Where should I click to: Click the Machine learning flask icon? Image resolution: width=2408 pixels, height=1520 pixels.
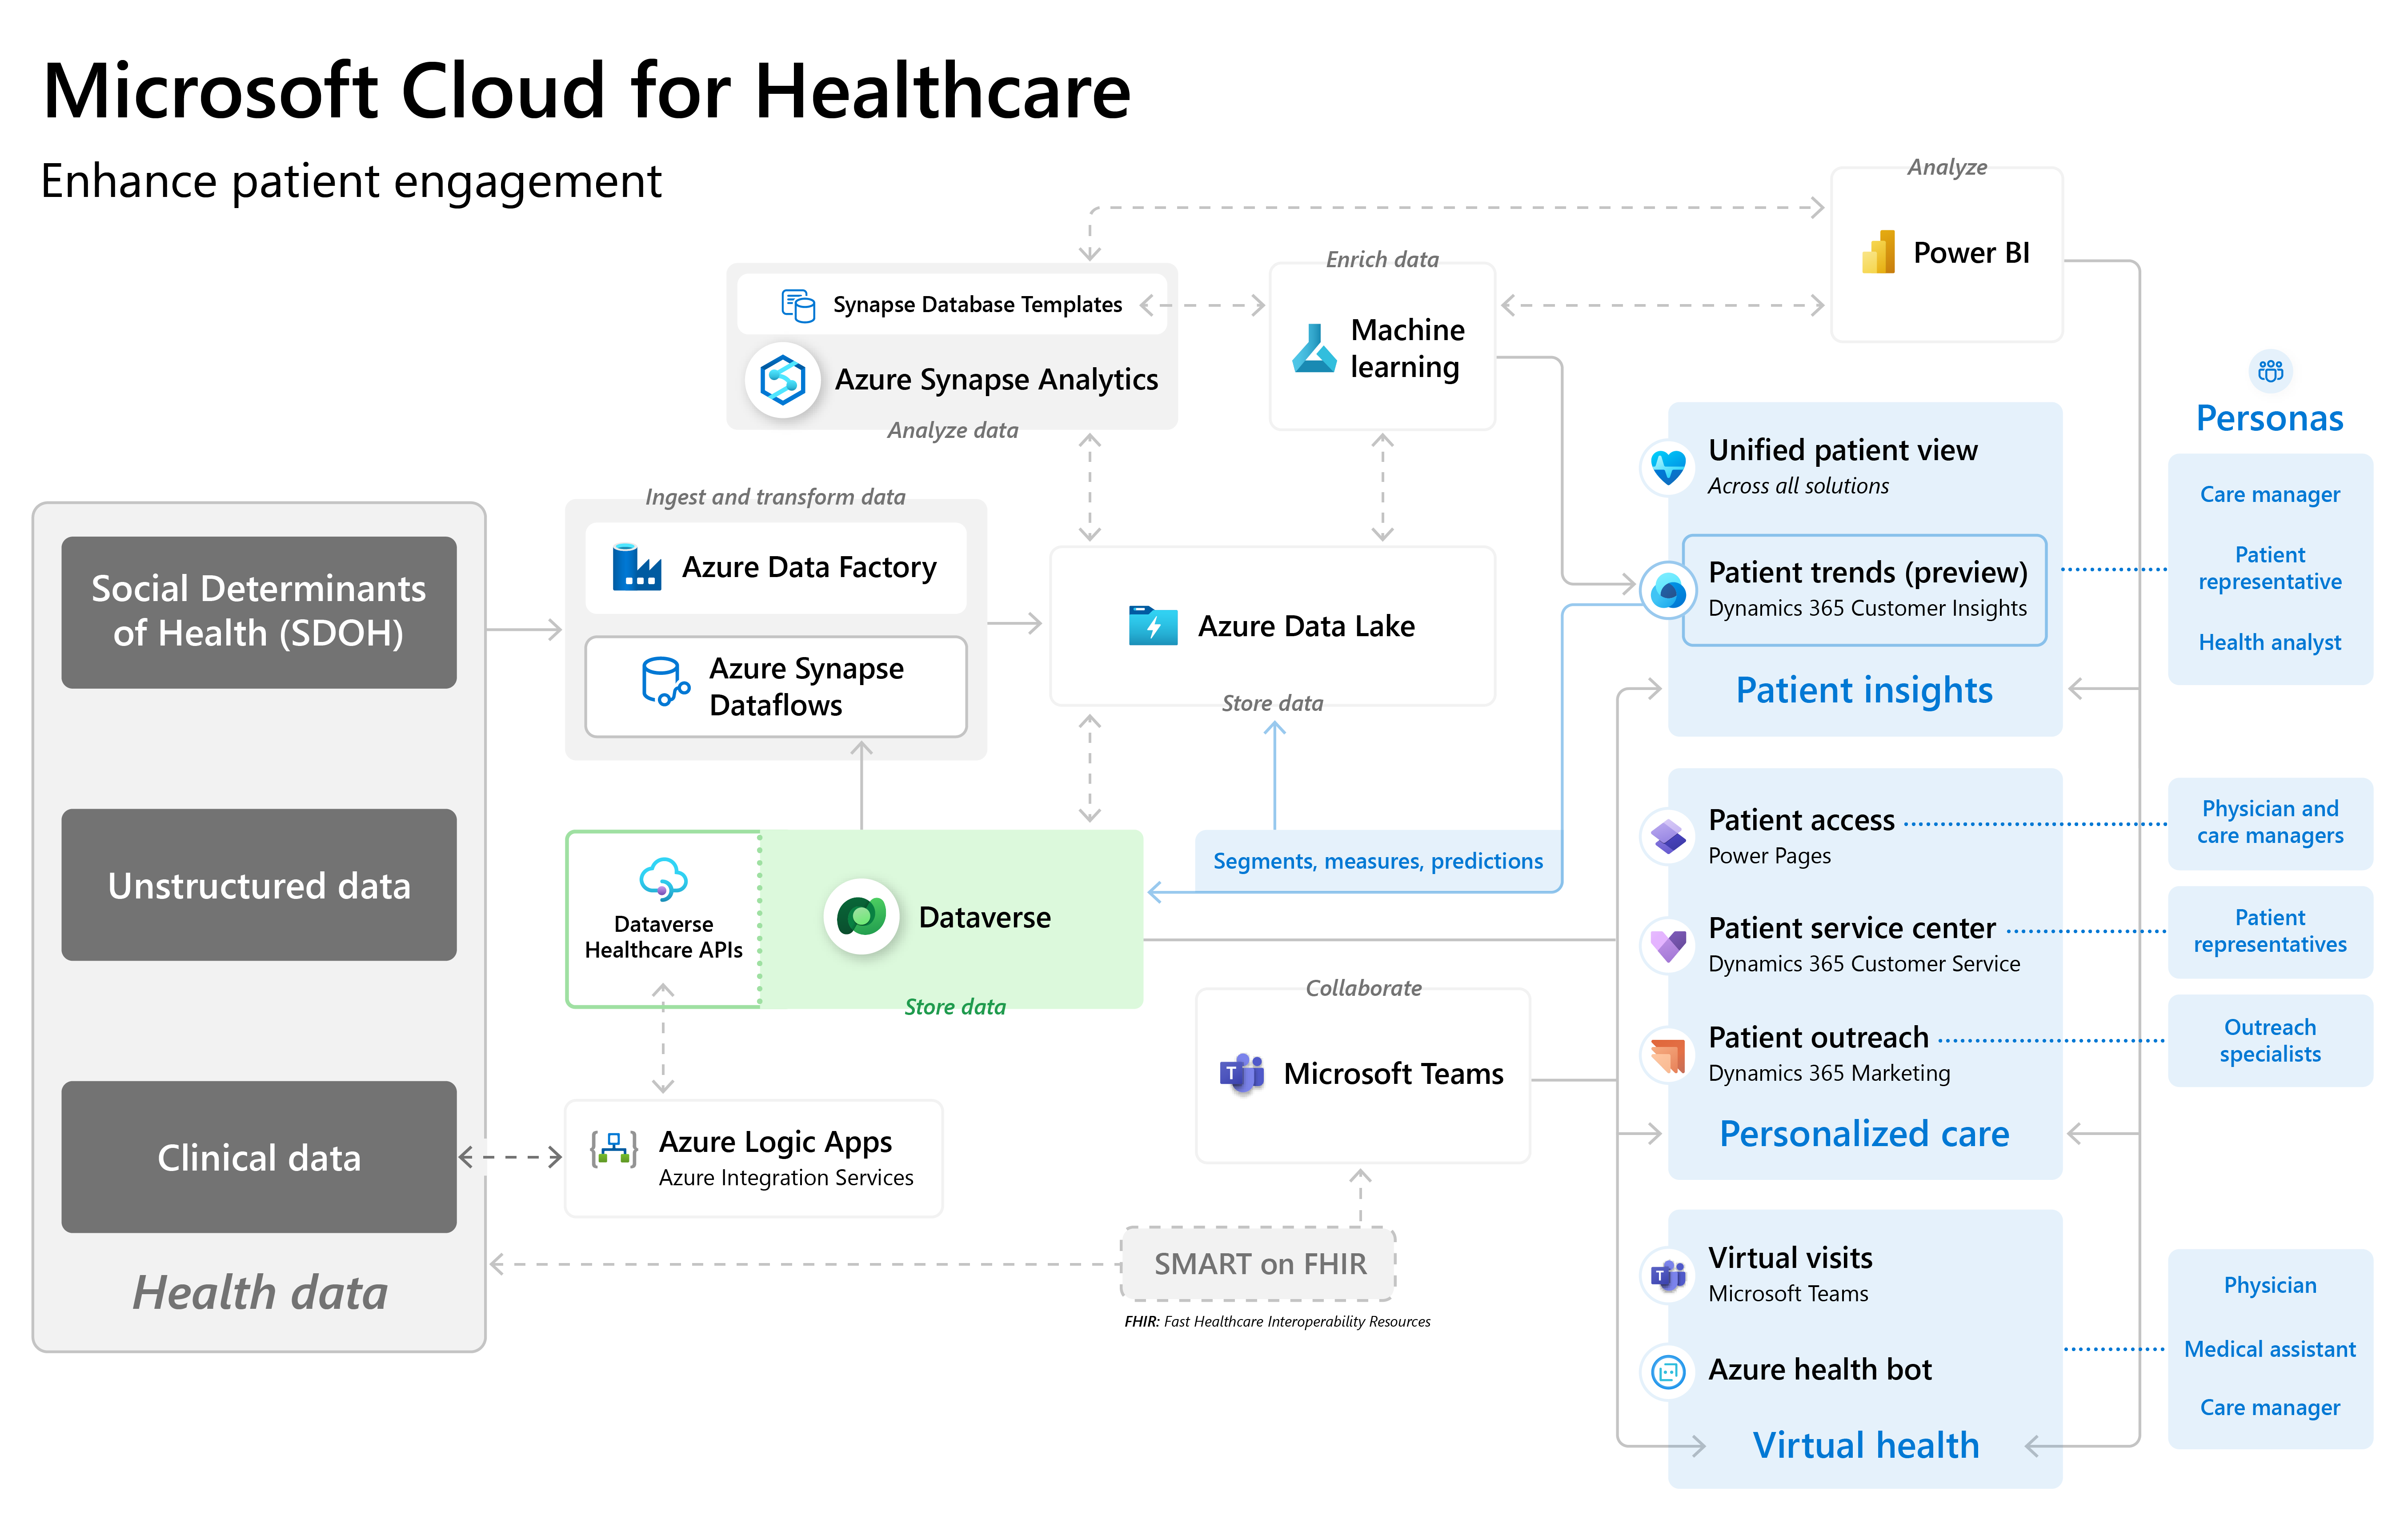[x=1314, y=348]
